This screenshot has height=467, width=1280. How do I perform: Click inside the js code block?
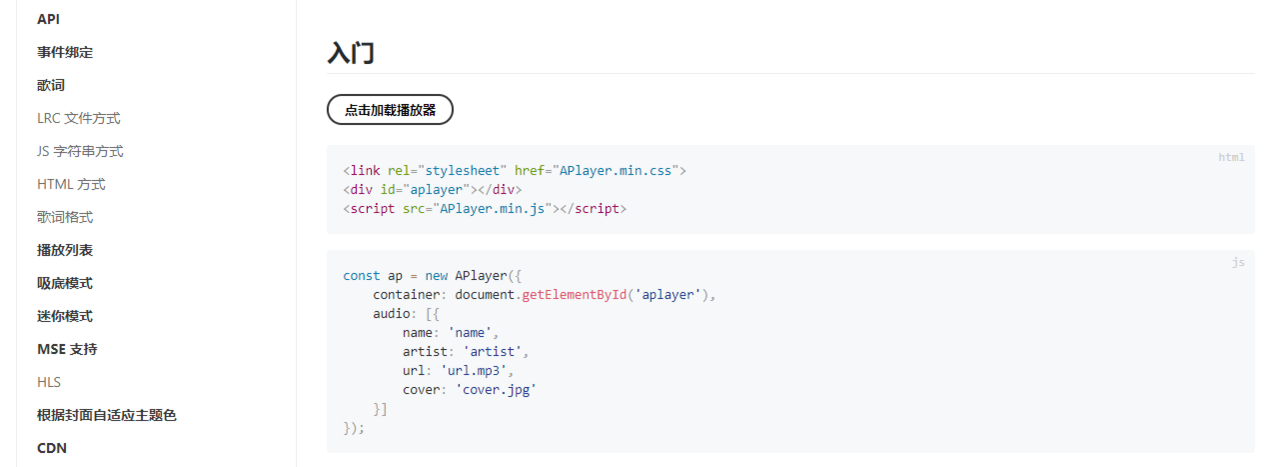point(790,351)
